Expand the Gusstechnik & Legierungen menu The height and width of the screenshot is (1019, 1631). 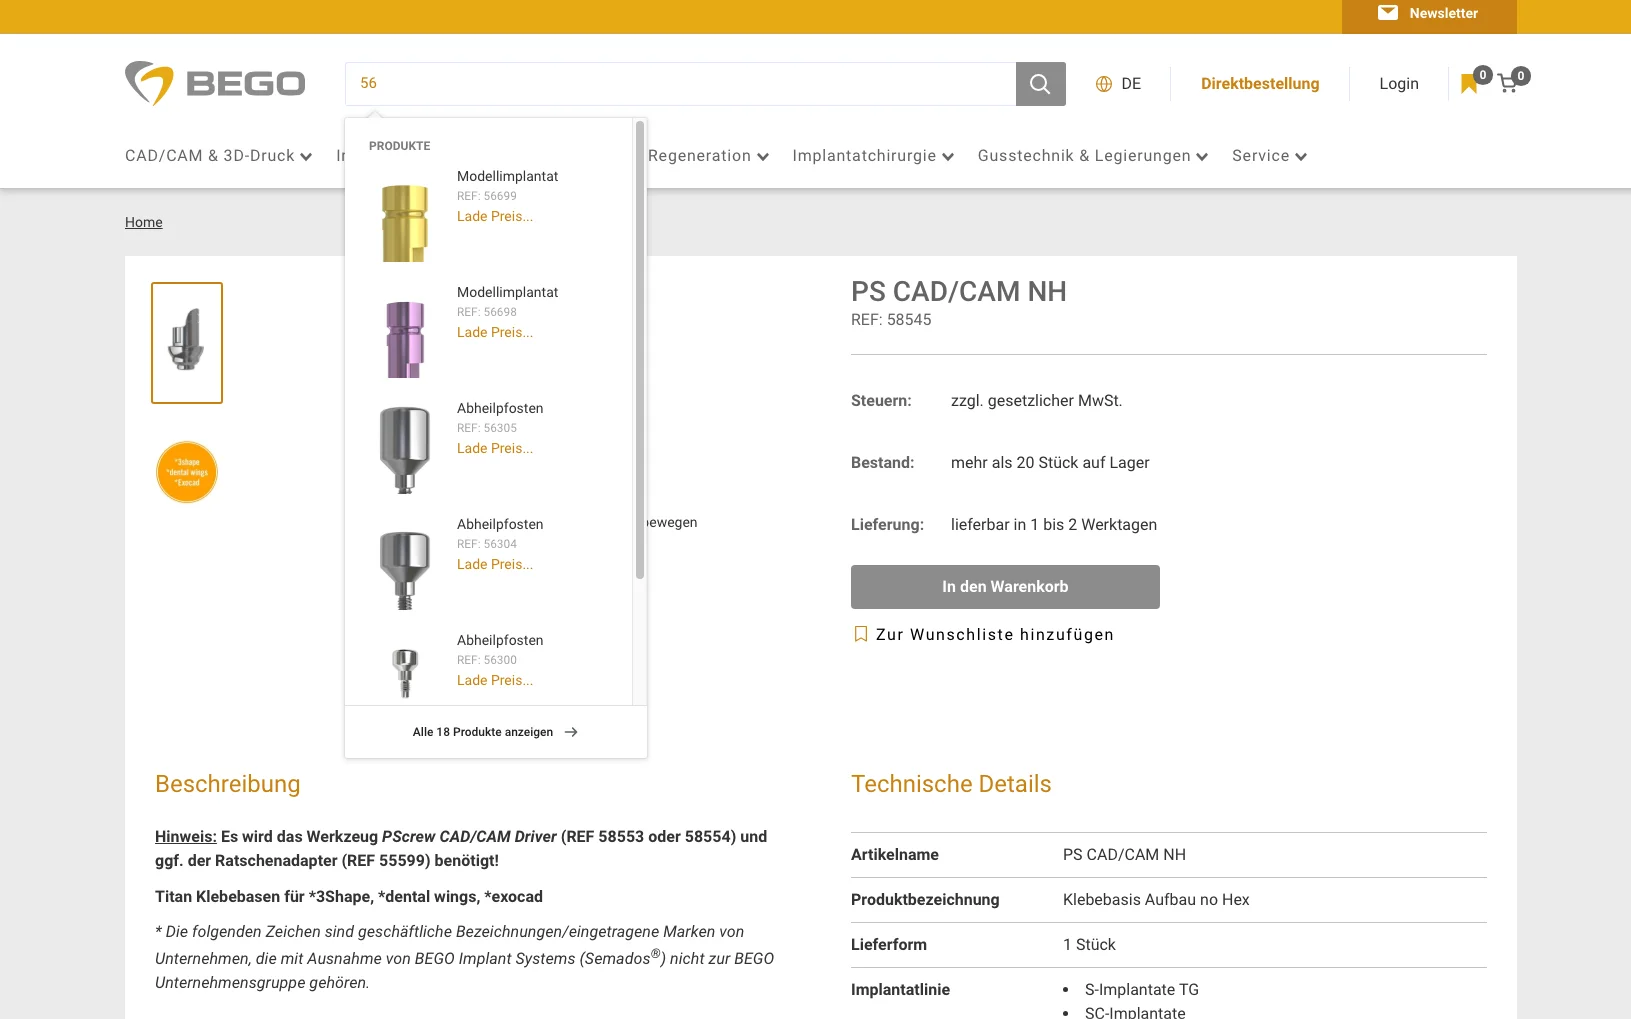click(1093, 156)
